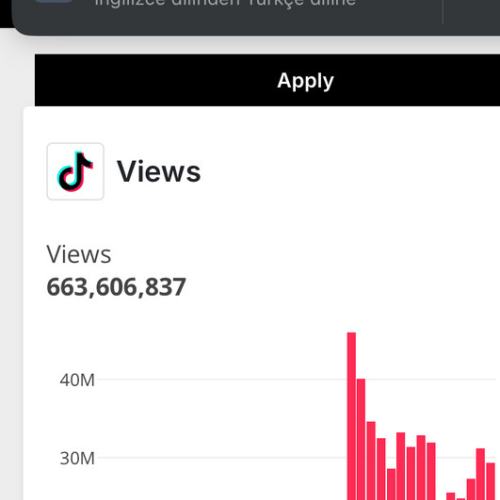Select the 663,606,837 views total
The height and width of the screenshot is (500, 500).
coord(116,287)
